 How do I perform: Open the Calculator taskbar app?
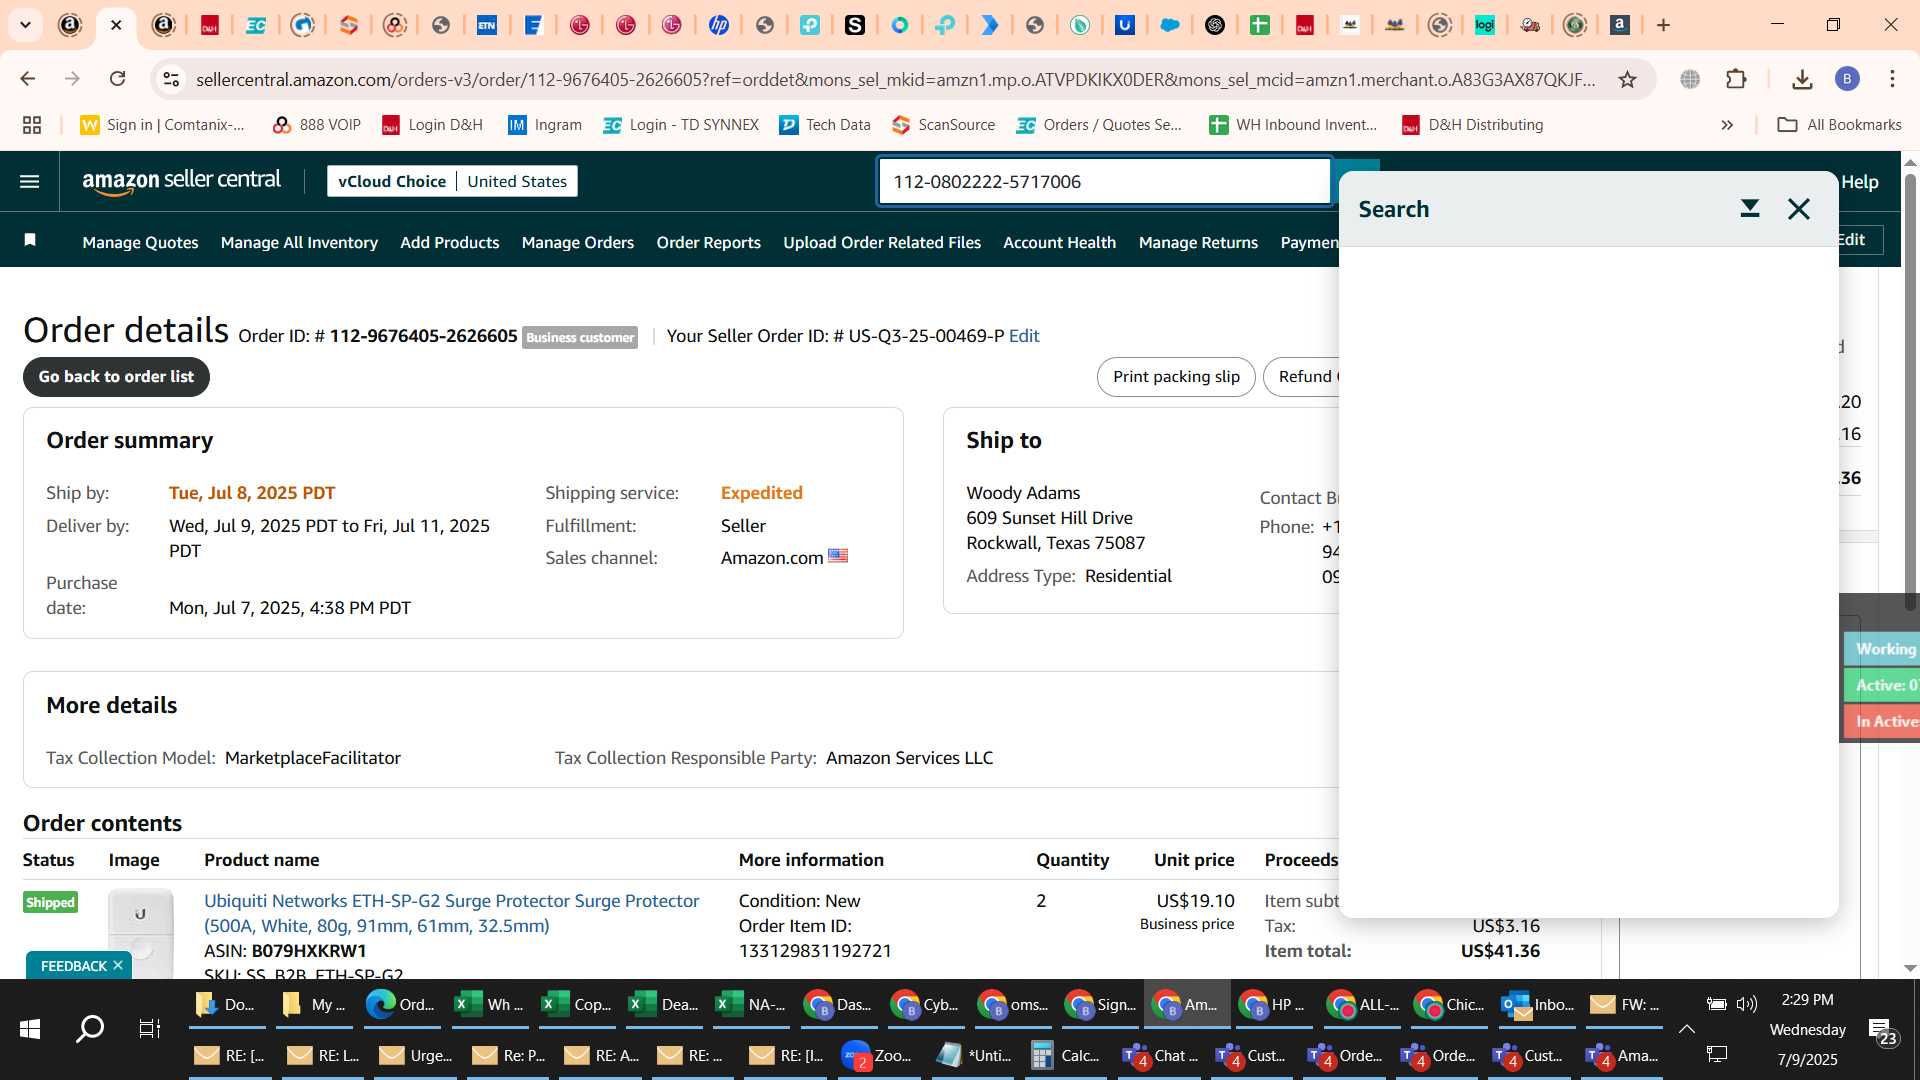point(1065,1055)
